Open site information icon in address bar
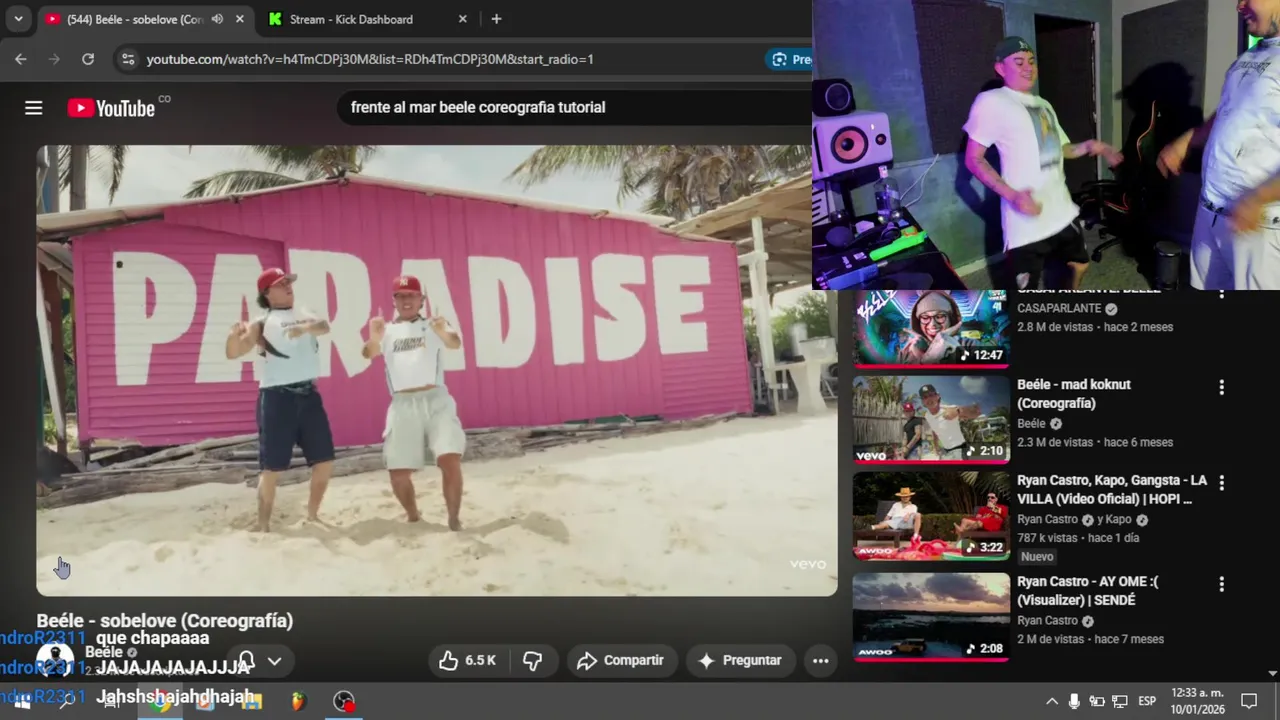Viewport: 1280px width, 720px height. [x=127, y=59]
